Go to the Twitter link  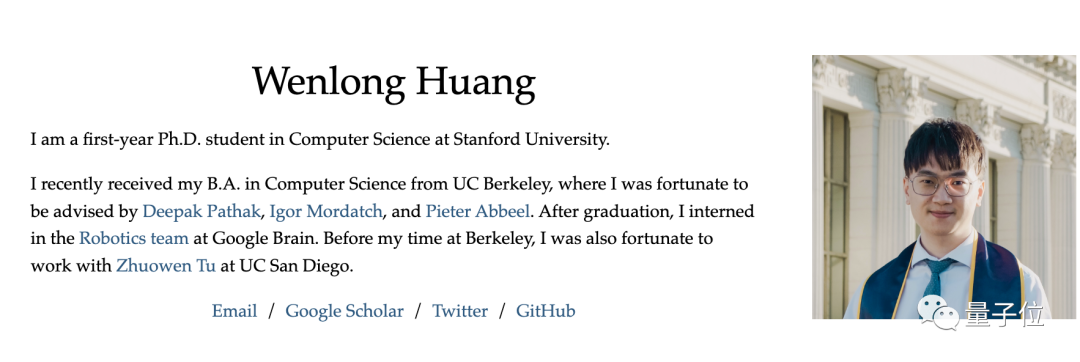(x=460, y=311)
